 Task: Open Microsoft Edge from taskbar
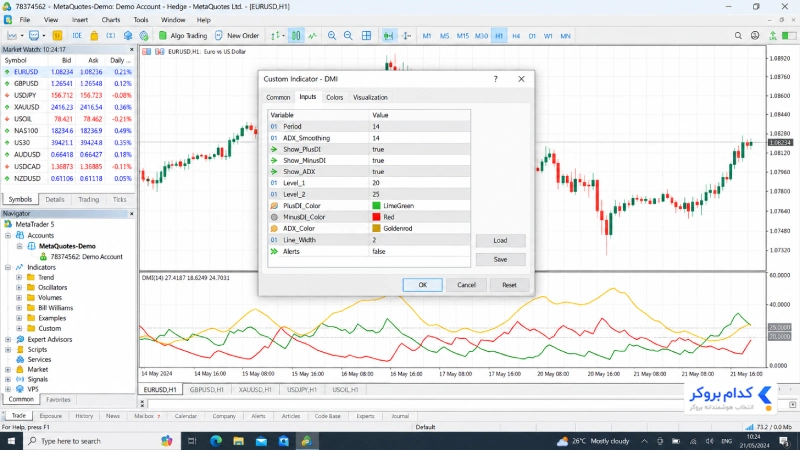coord(216,441)
